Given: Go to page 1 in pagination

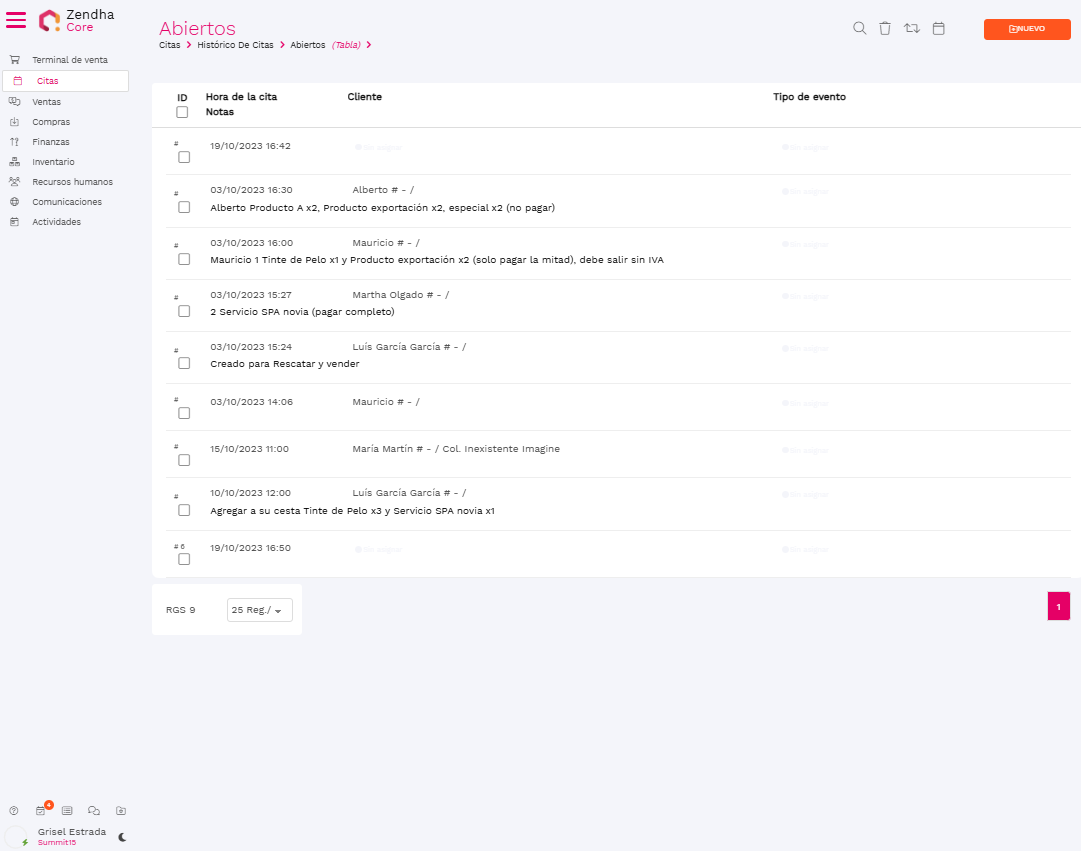Looking at the screenshot, I should click(1058, 606).
